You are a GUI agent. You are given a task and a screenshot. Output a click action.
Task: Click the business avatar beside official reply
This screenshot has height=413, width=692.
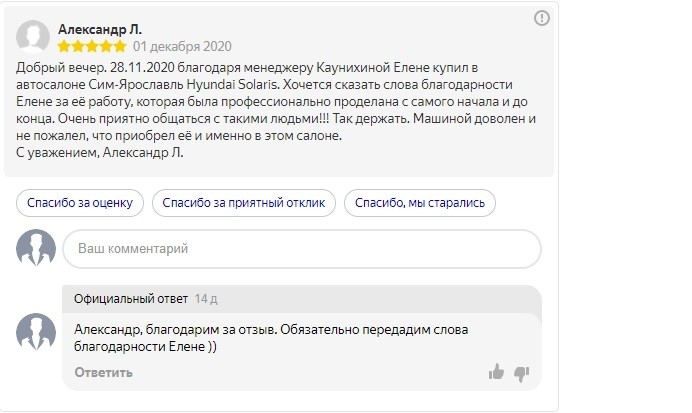(36, 332)
